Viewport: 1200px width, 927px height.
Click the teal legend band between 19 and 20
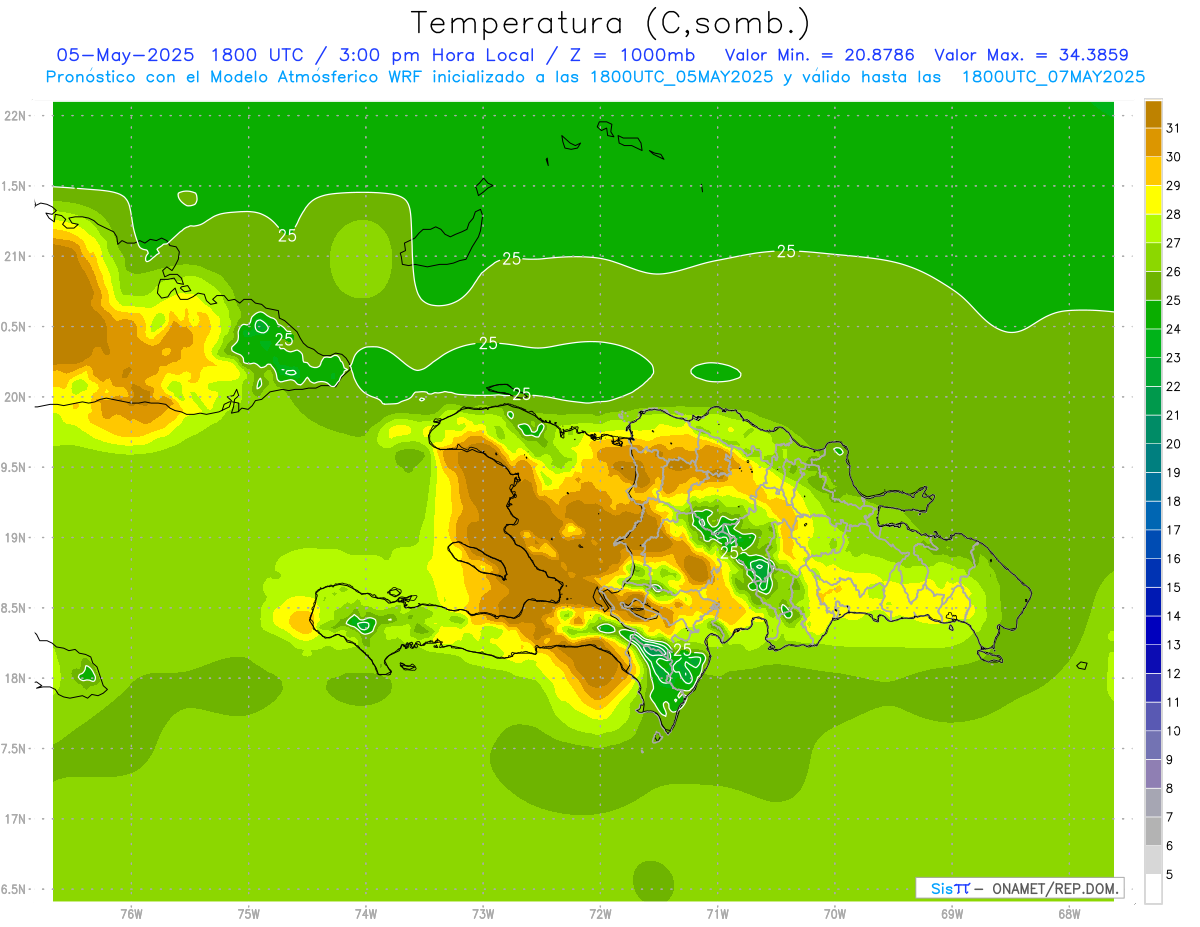pyautogui.click(x=1153, y=458)
